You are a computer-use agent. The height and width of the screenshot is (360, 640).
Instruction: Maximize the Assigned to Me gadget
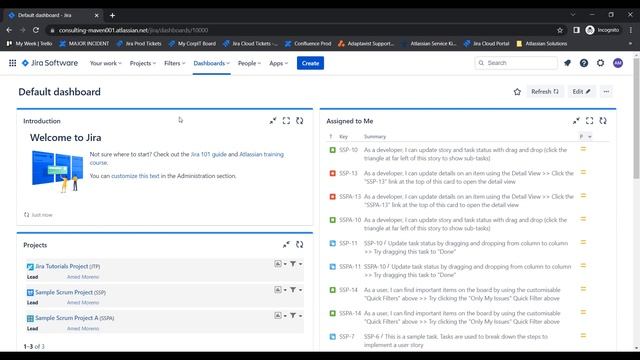click(x=589, y=121)
